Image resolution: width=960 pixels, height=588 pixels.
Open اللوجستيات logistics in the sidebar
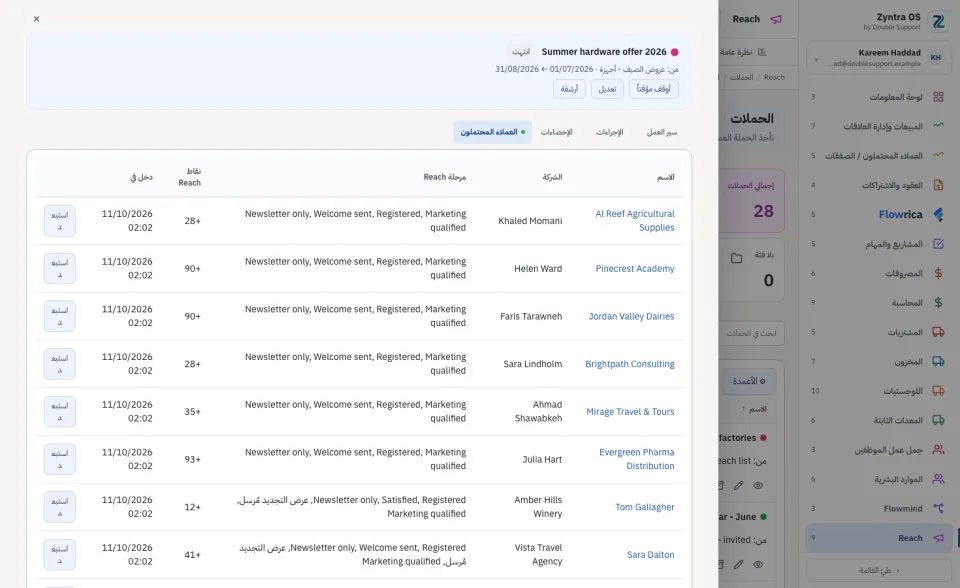(x=879, y=391)
